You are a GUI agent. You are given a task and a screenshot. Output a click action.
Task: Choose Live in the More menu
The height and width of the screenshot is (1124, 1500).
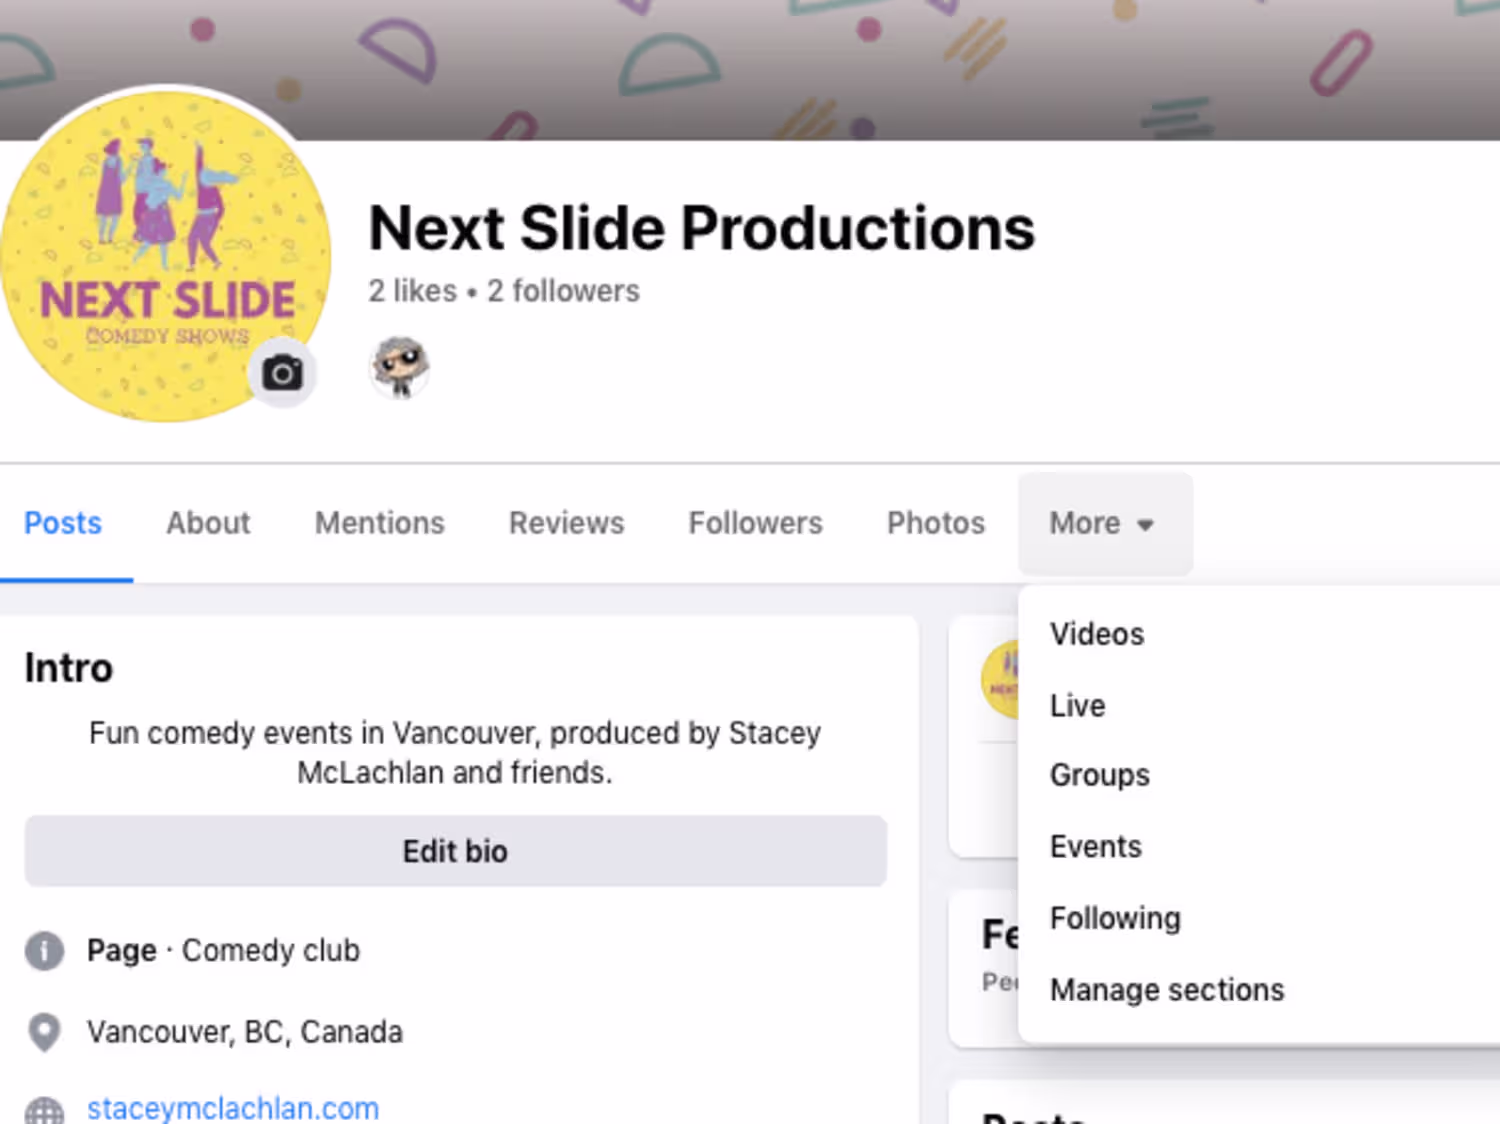(x=1078, y=706)
